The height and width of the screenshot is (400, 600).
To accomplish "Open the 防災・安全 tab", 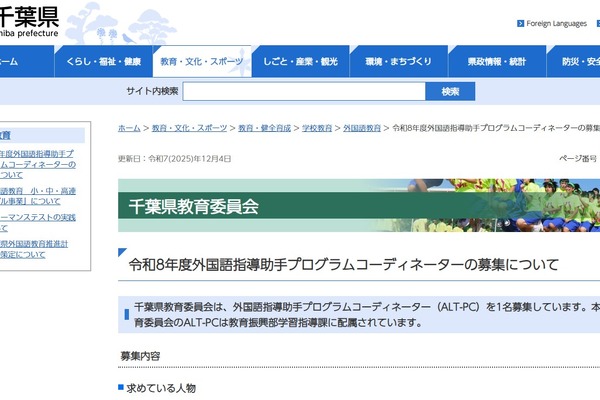I will (574, 61).
